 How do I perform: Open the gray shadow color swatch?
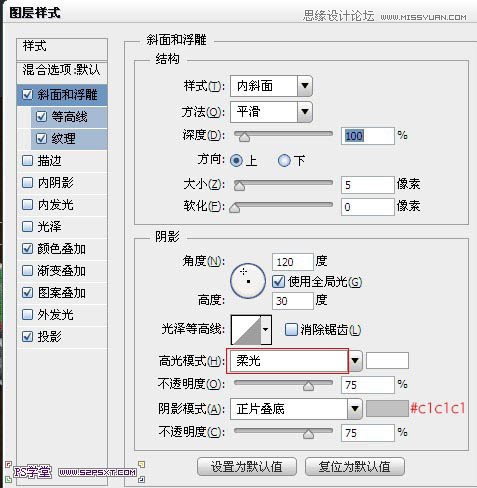[387, 409]
